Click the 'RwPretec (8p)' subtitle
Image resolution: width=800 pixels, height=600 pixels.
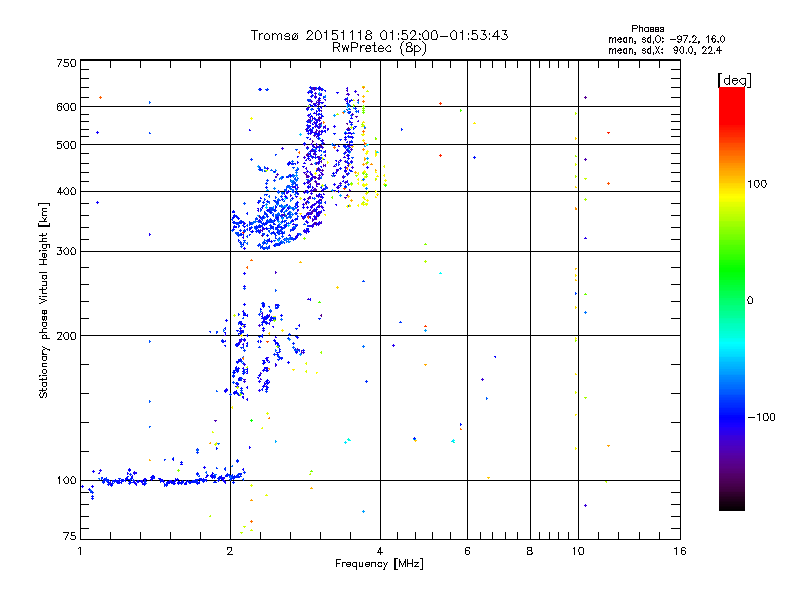point(379,48)
